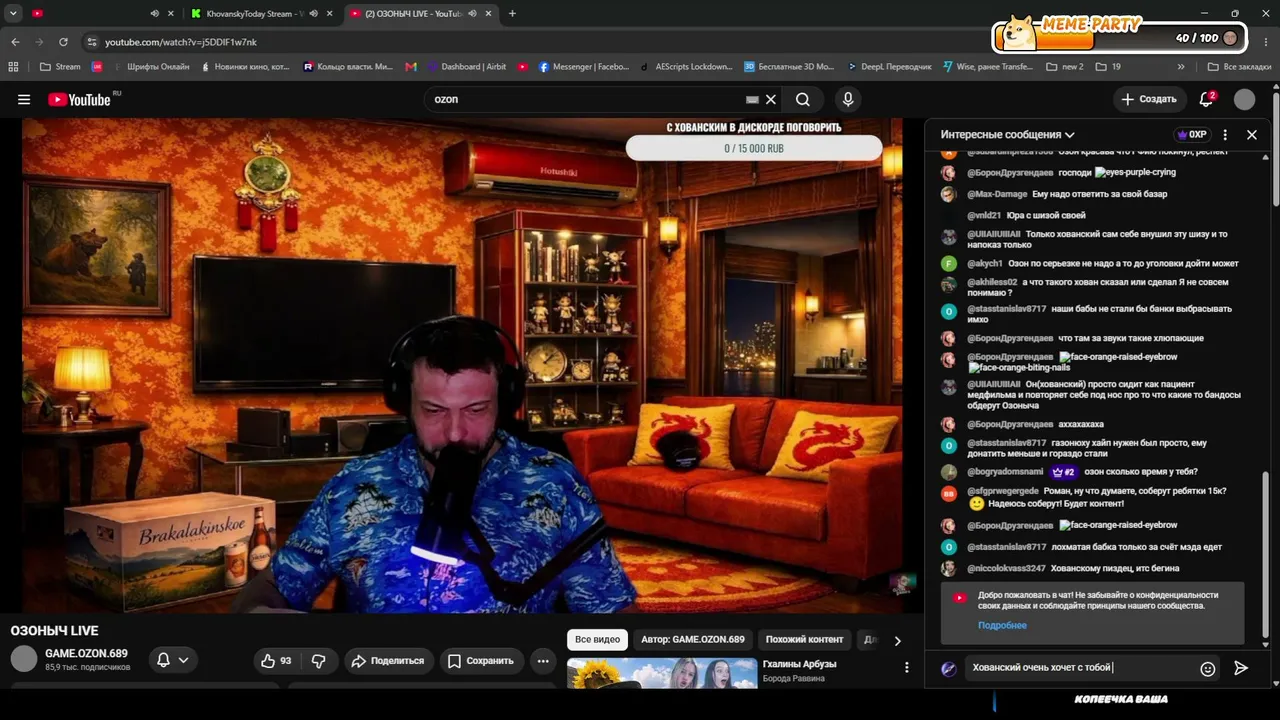Click the Meme Party 40/100 progress bar

(1120, 38)
